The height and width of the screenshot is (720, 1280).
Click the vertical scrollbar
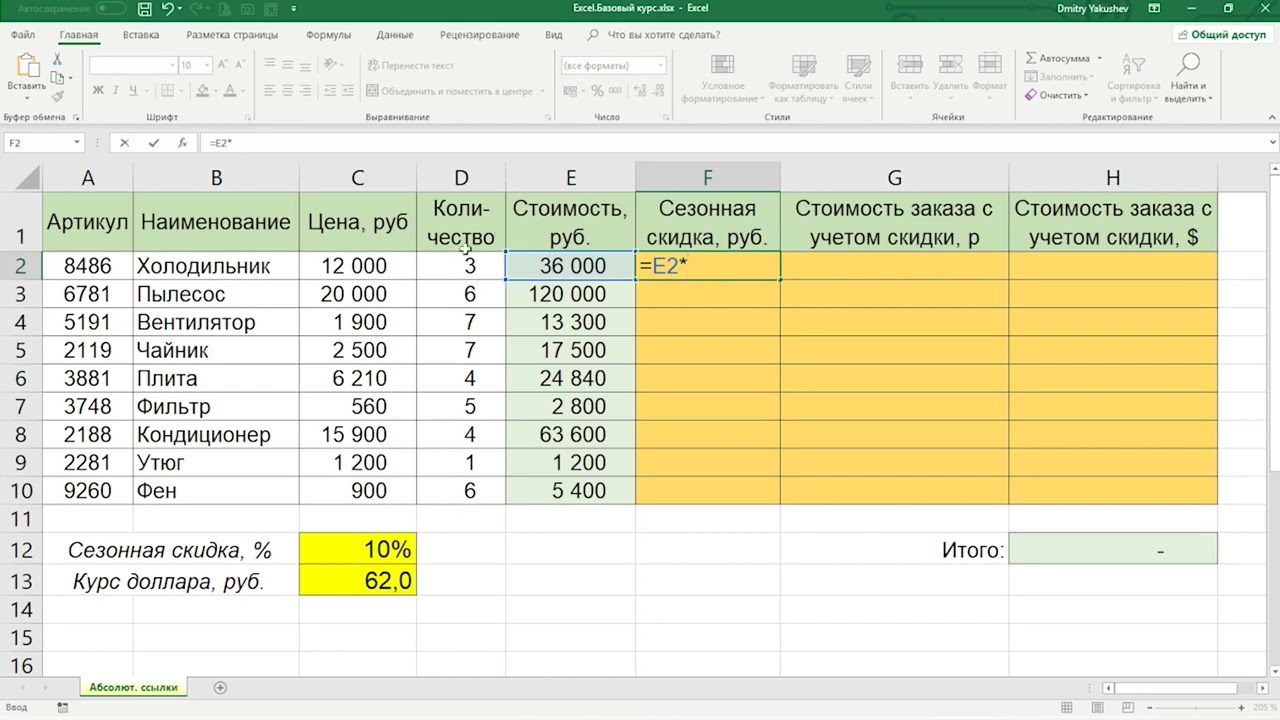(x=1273, y=420)
